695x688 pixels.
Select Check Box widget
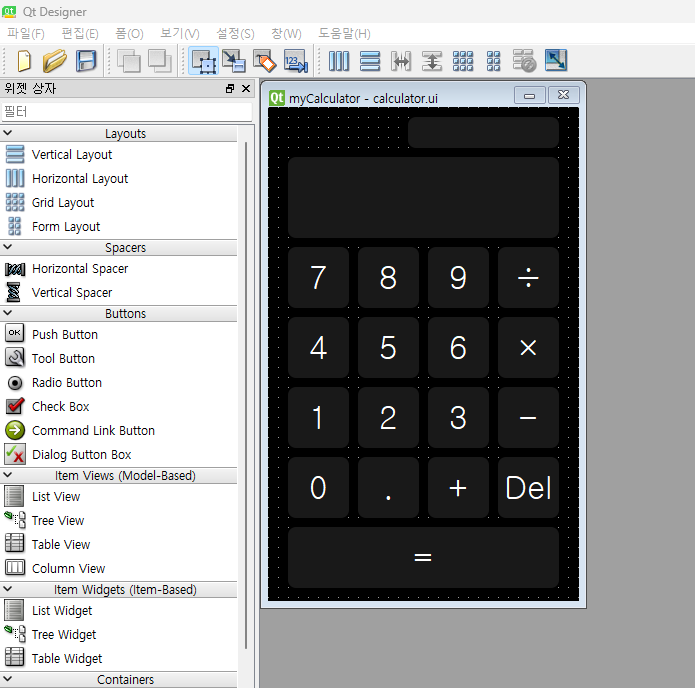(x=61, y=407)
